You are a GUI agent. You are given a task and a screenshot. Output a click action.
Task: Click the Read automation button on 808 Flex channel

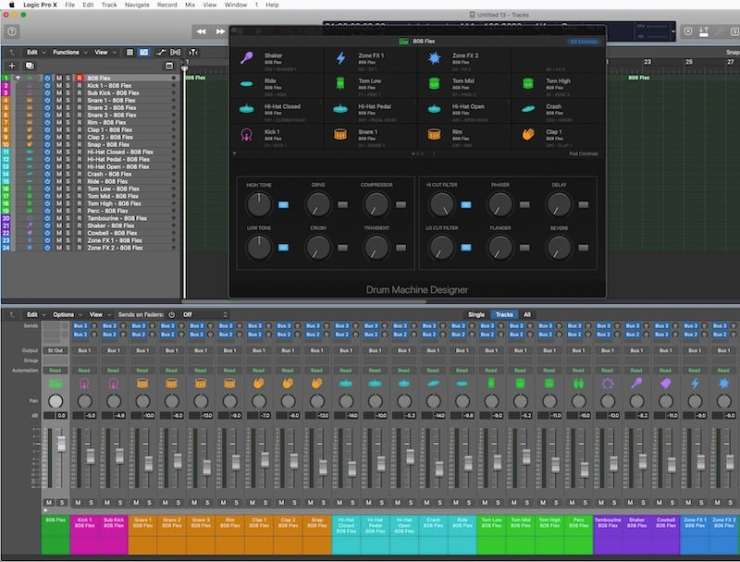[55, 370]
